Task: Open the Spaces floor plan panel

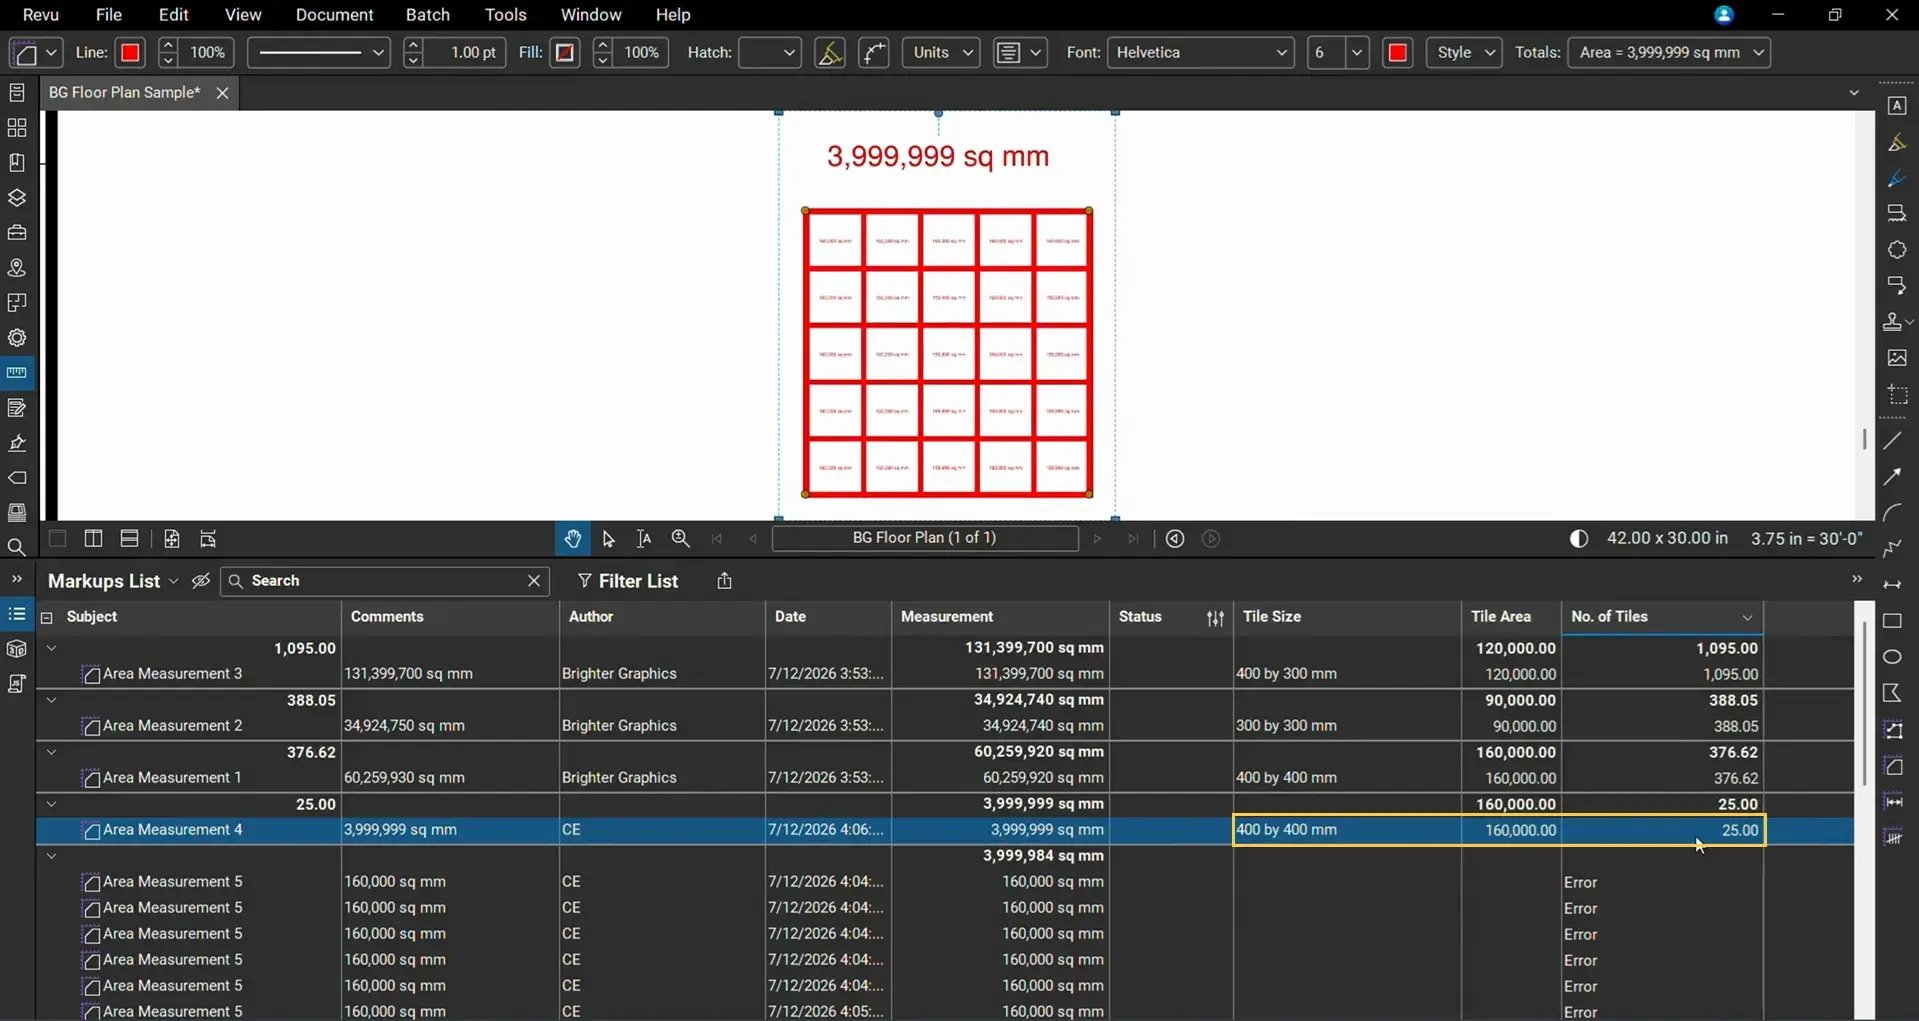Action: point(17,303)
